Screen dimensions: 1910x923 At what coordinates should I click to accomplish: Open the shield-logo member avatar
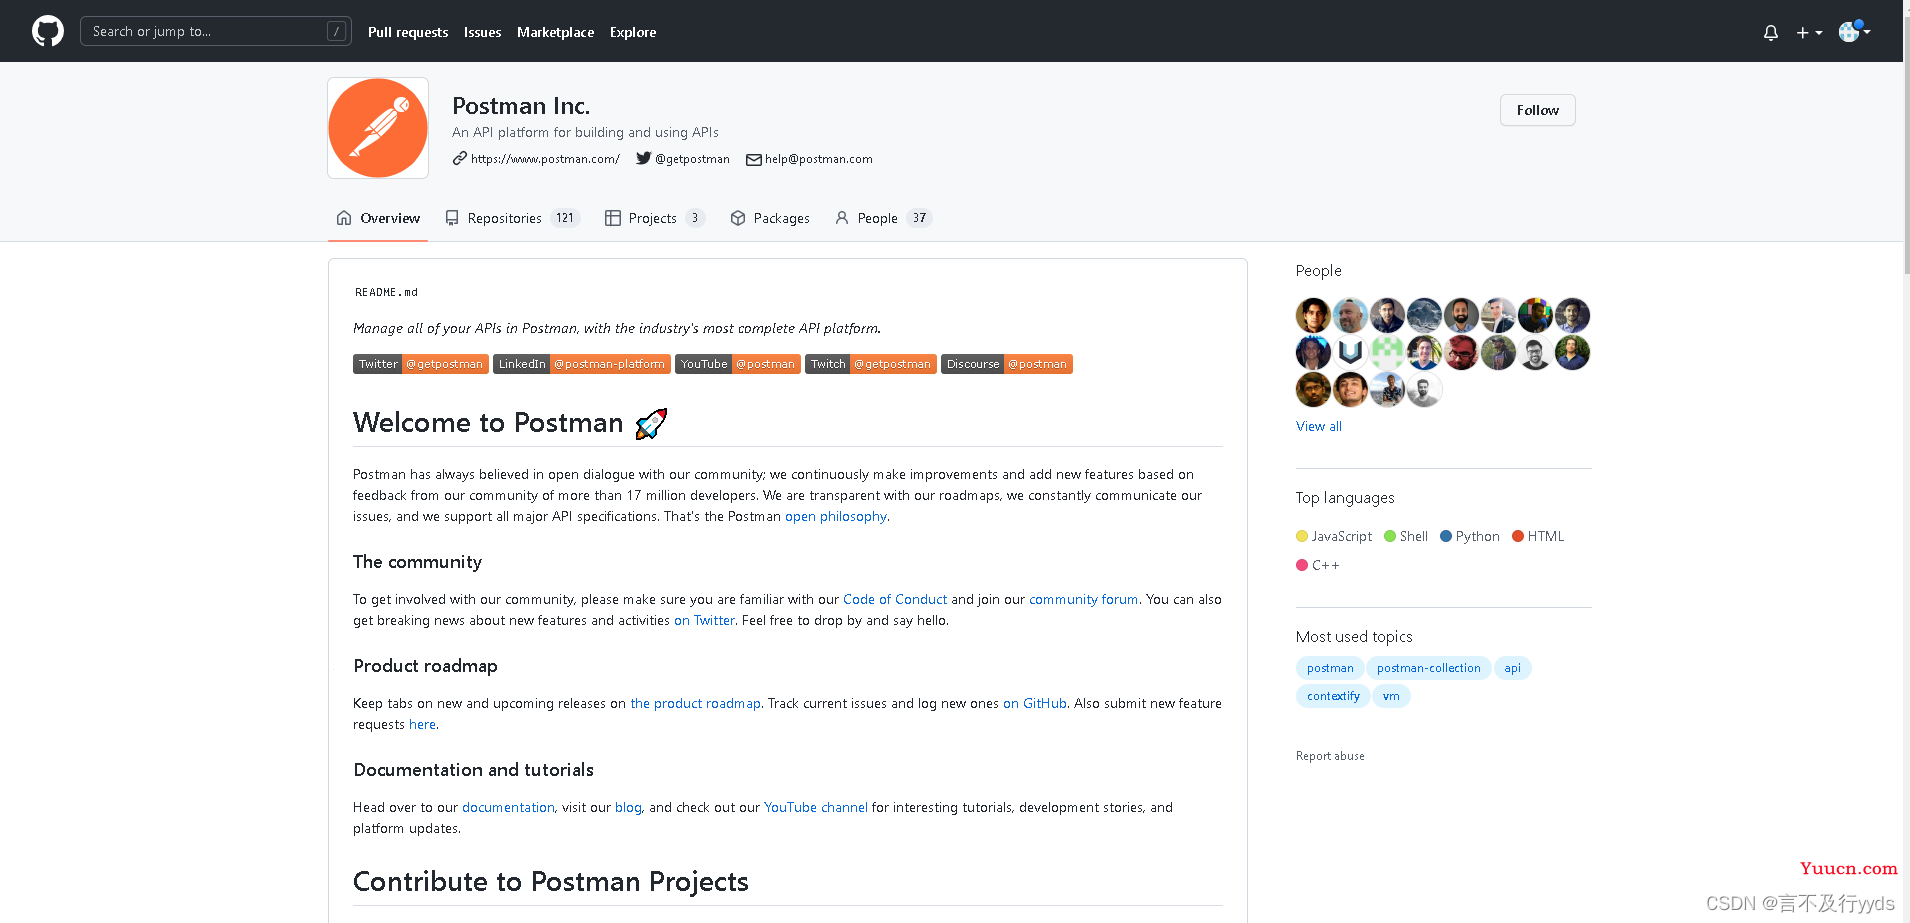tap(1350, 352)
